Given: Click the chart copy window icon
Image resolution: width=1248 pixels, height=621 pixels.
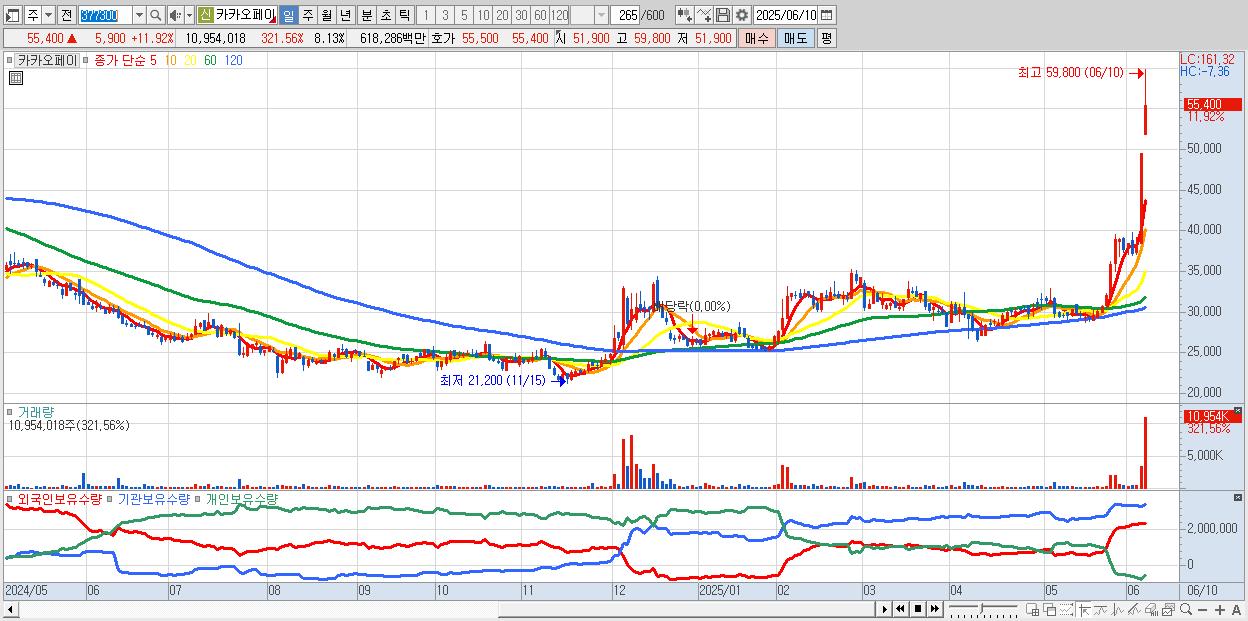Looking at the screenshot, I should 1168,609.
